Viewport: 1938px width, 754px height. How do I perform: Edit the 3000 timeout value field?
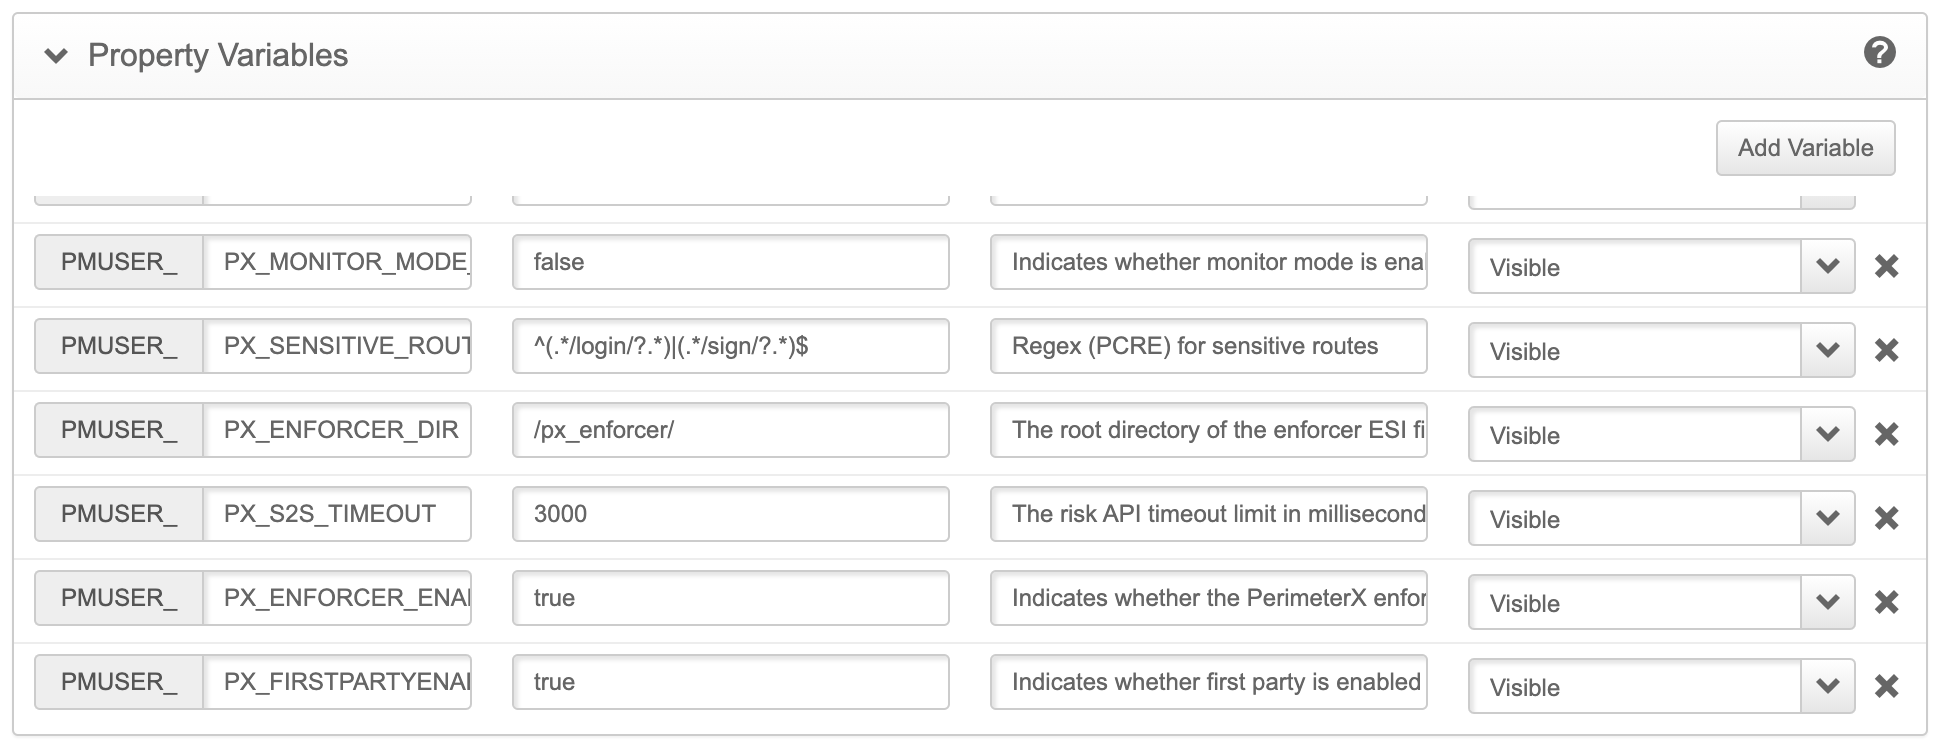730,514
